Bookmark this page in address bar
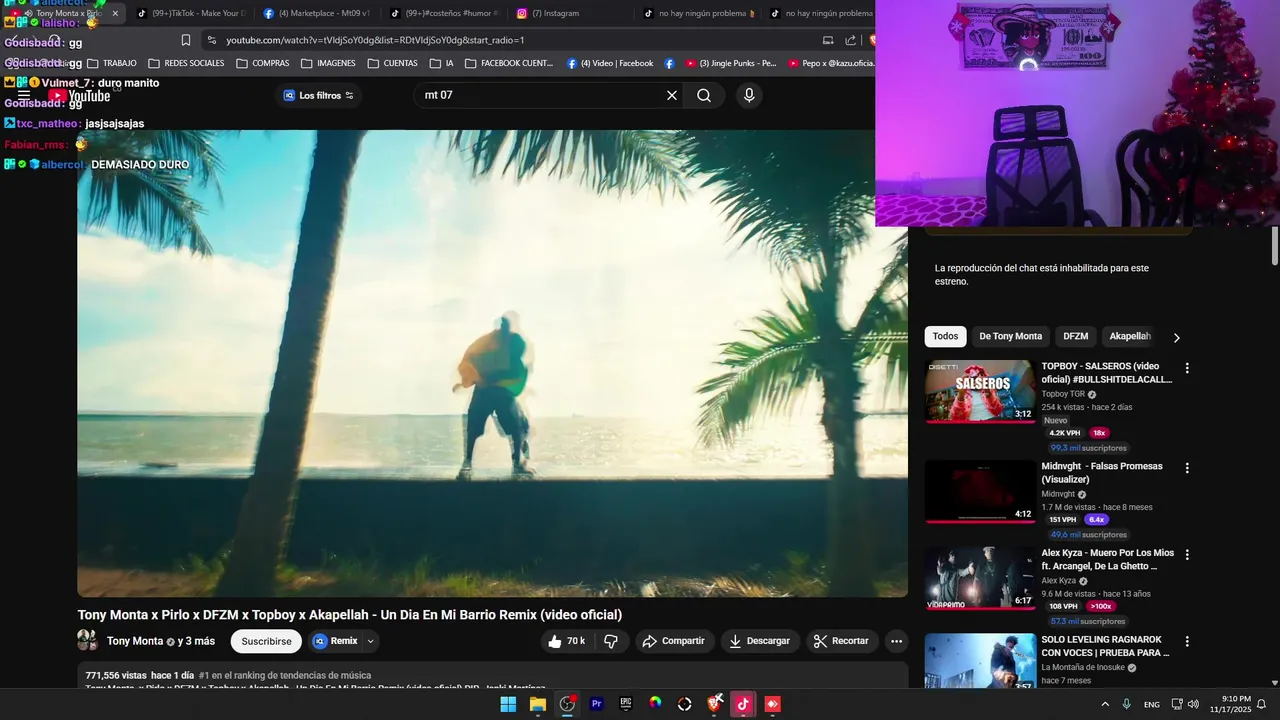This screenshot has width=1280, height=720. click(x=186, y=40)
